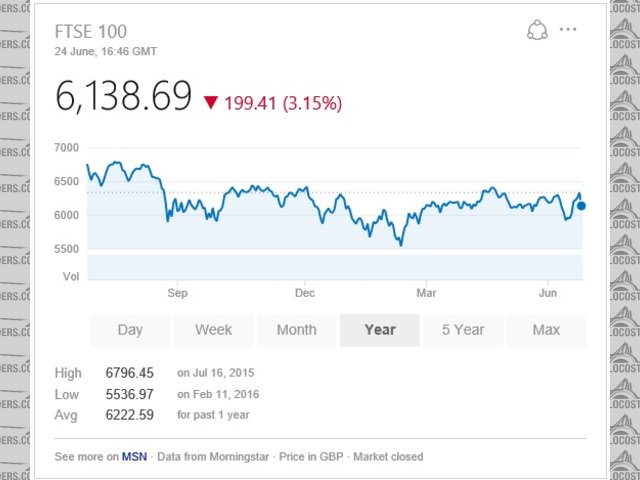
Task: Click the 199.41 (3.15%) change value
Action: pos(283,102)
